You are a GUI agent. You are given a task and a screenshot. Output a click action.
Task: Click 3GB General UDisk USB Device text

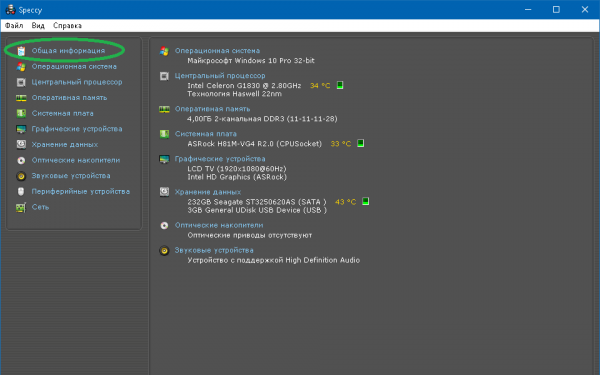point(257,210)
